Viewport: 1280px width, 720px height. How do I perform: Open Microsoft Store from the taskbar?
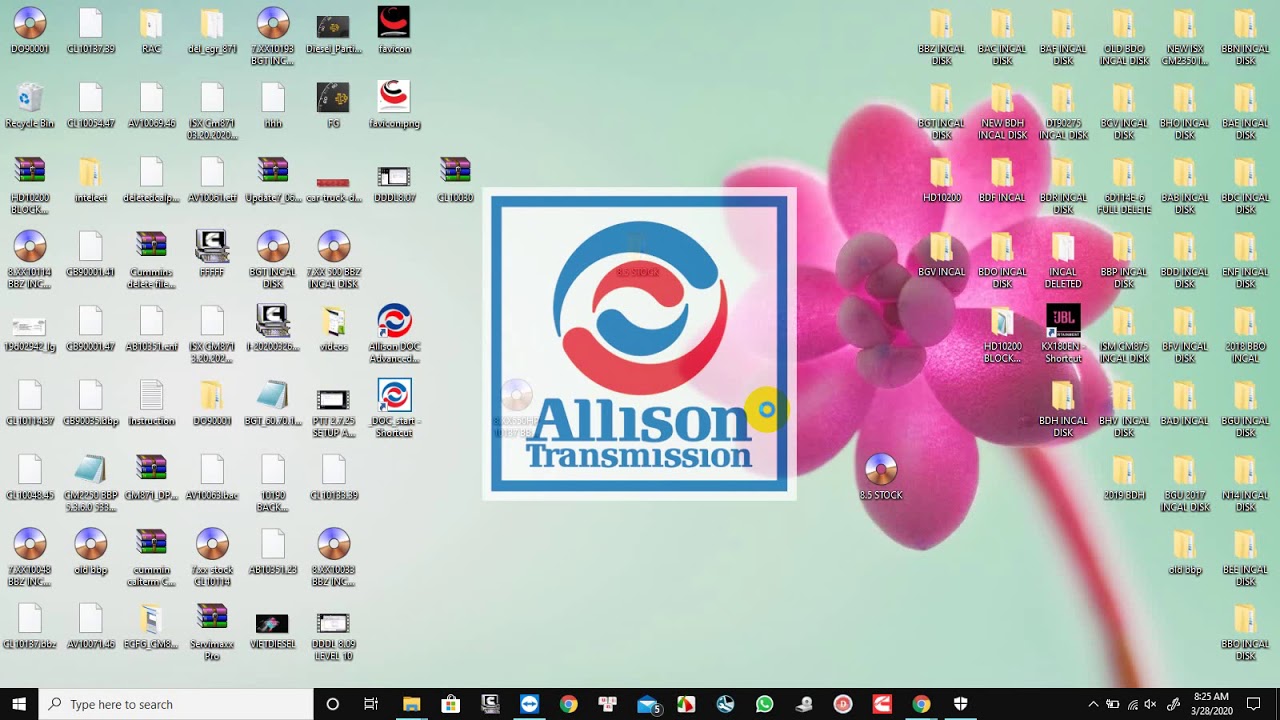click(450, 704)
